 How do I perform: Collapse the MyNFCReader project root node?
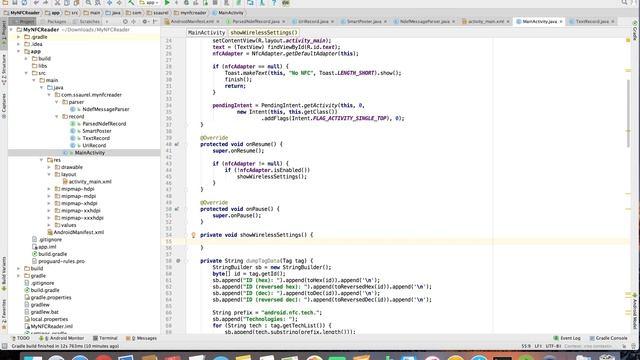11,30
